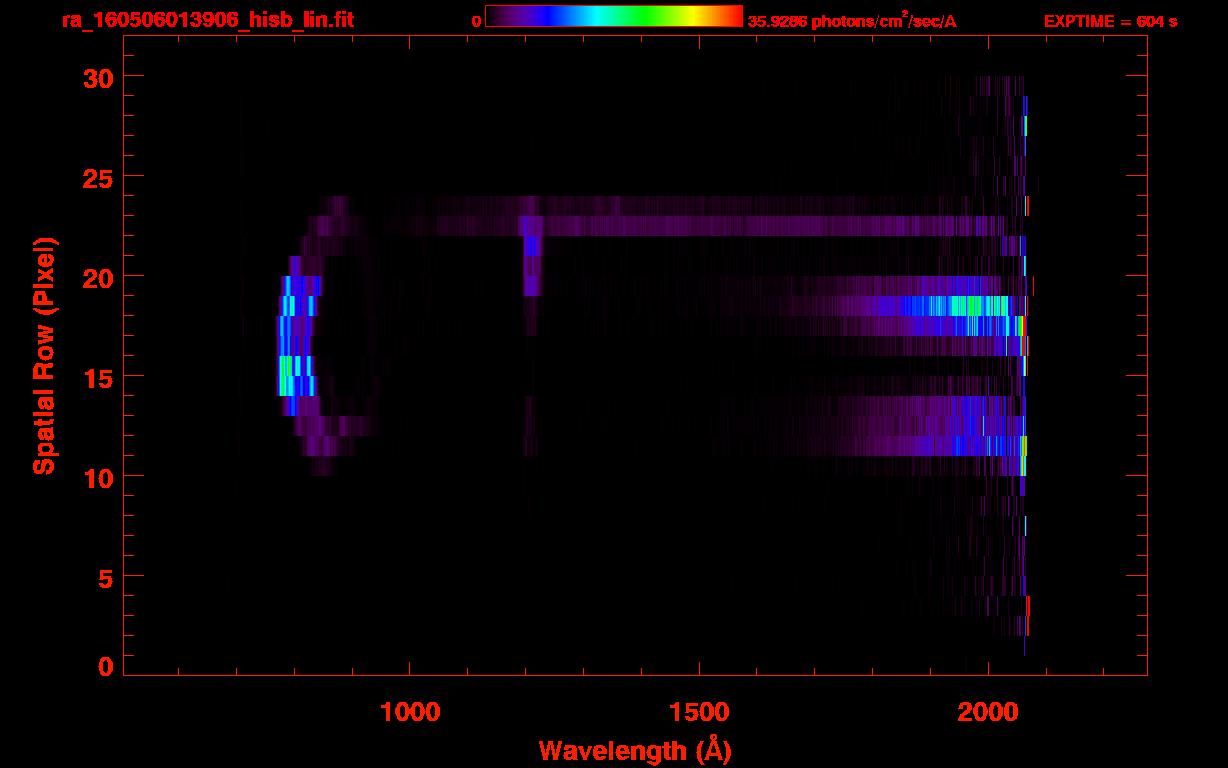This screenshot has height=768, width=1228.
Task: Click the x-axis tick label 2000
Action: 988,712
